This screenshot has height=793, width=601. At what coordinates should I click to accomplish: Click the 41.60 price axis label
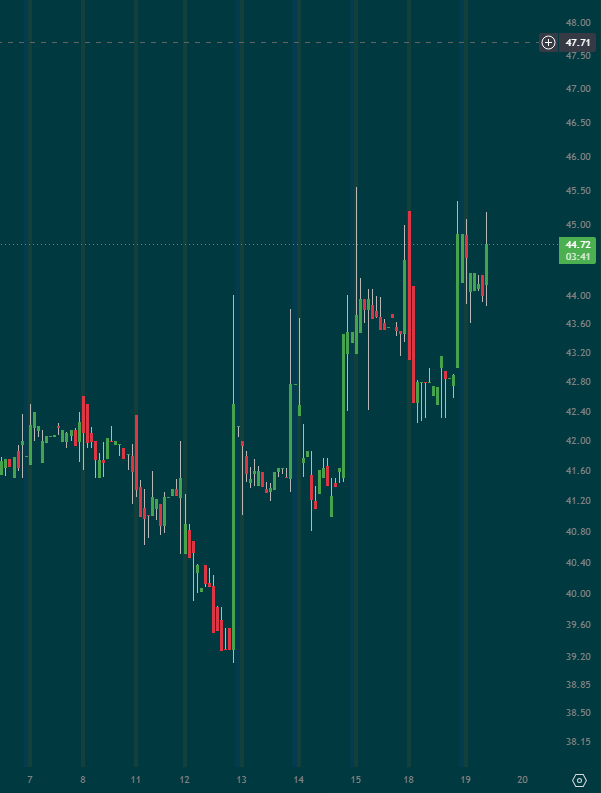[x=578, y=471]
